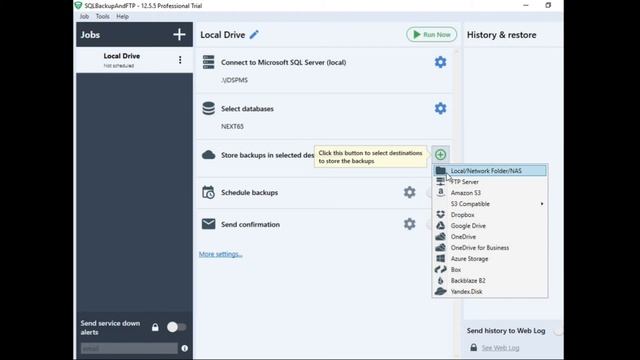Add a new job with plus icon
This screenshot has height=360, width=640.
point(179,35)
